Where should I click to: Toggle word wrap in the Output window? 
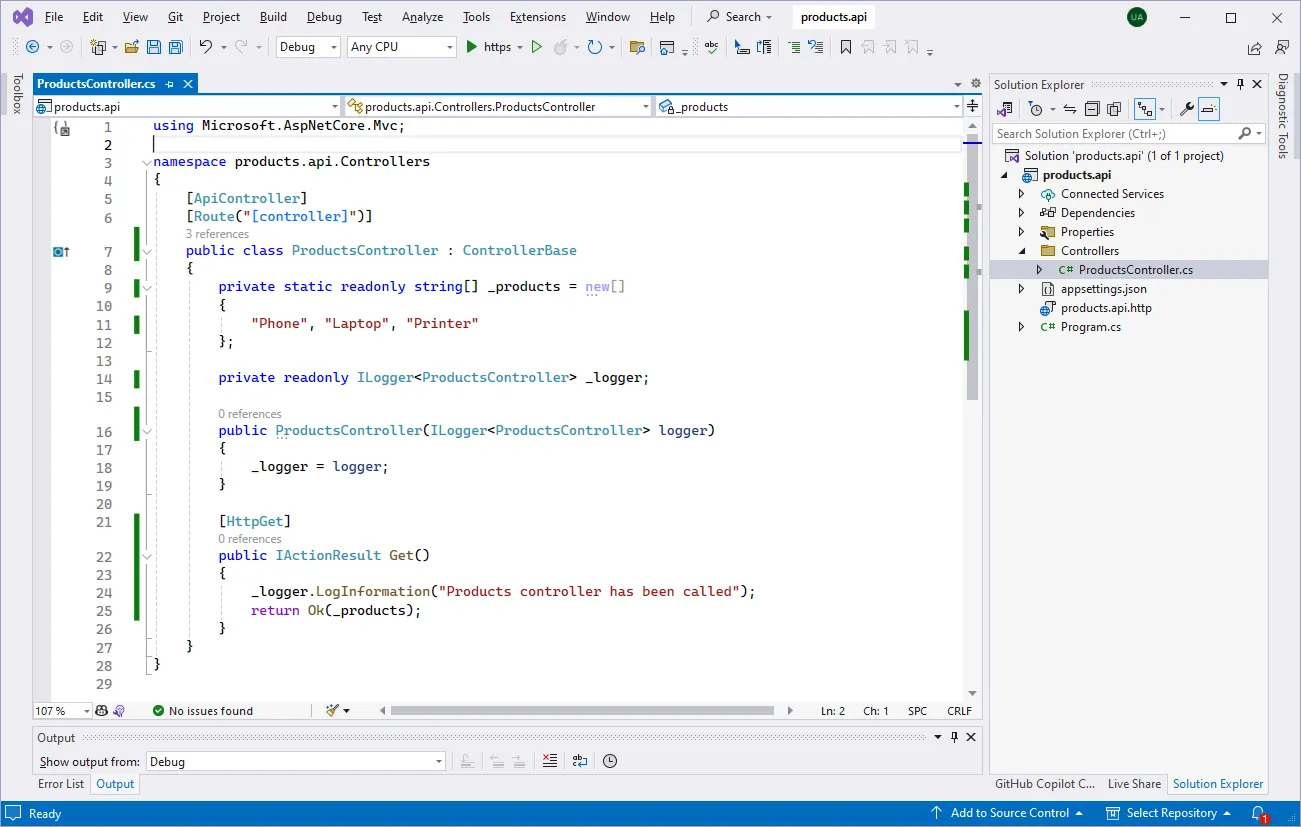click(578, 761)
